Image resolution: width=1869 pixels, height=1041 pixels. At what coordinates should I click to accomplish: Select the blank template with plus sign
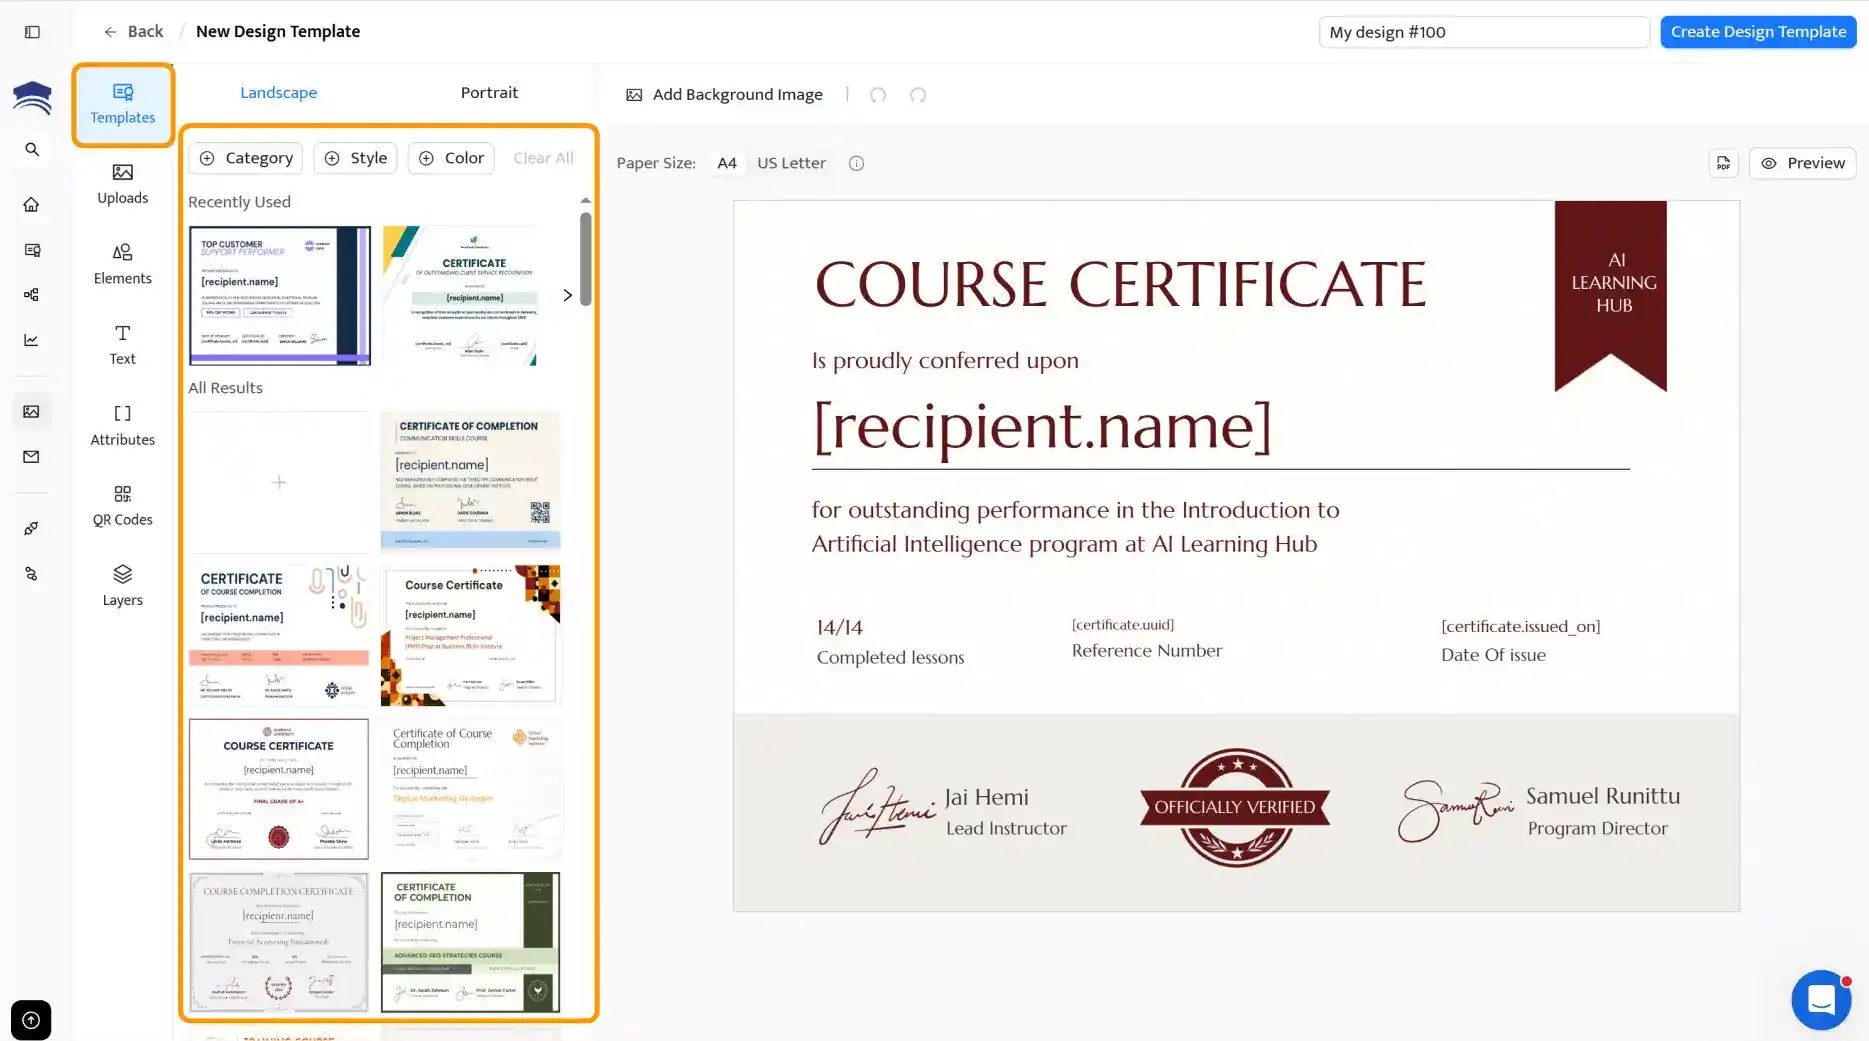tap(279, 482)
